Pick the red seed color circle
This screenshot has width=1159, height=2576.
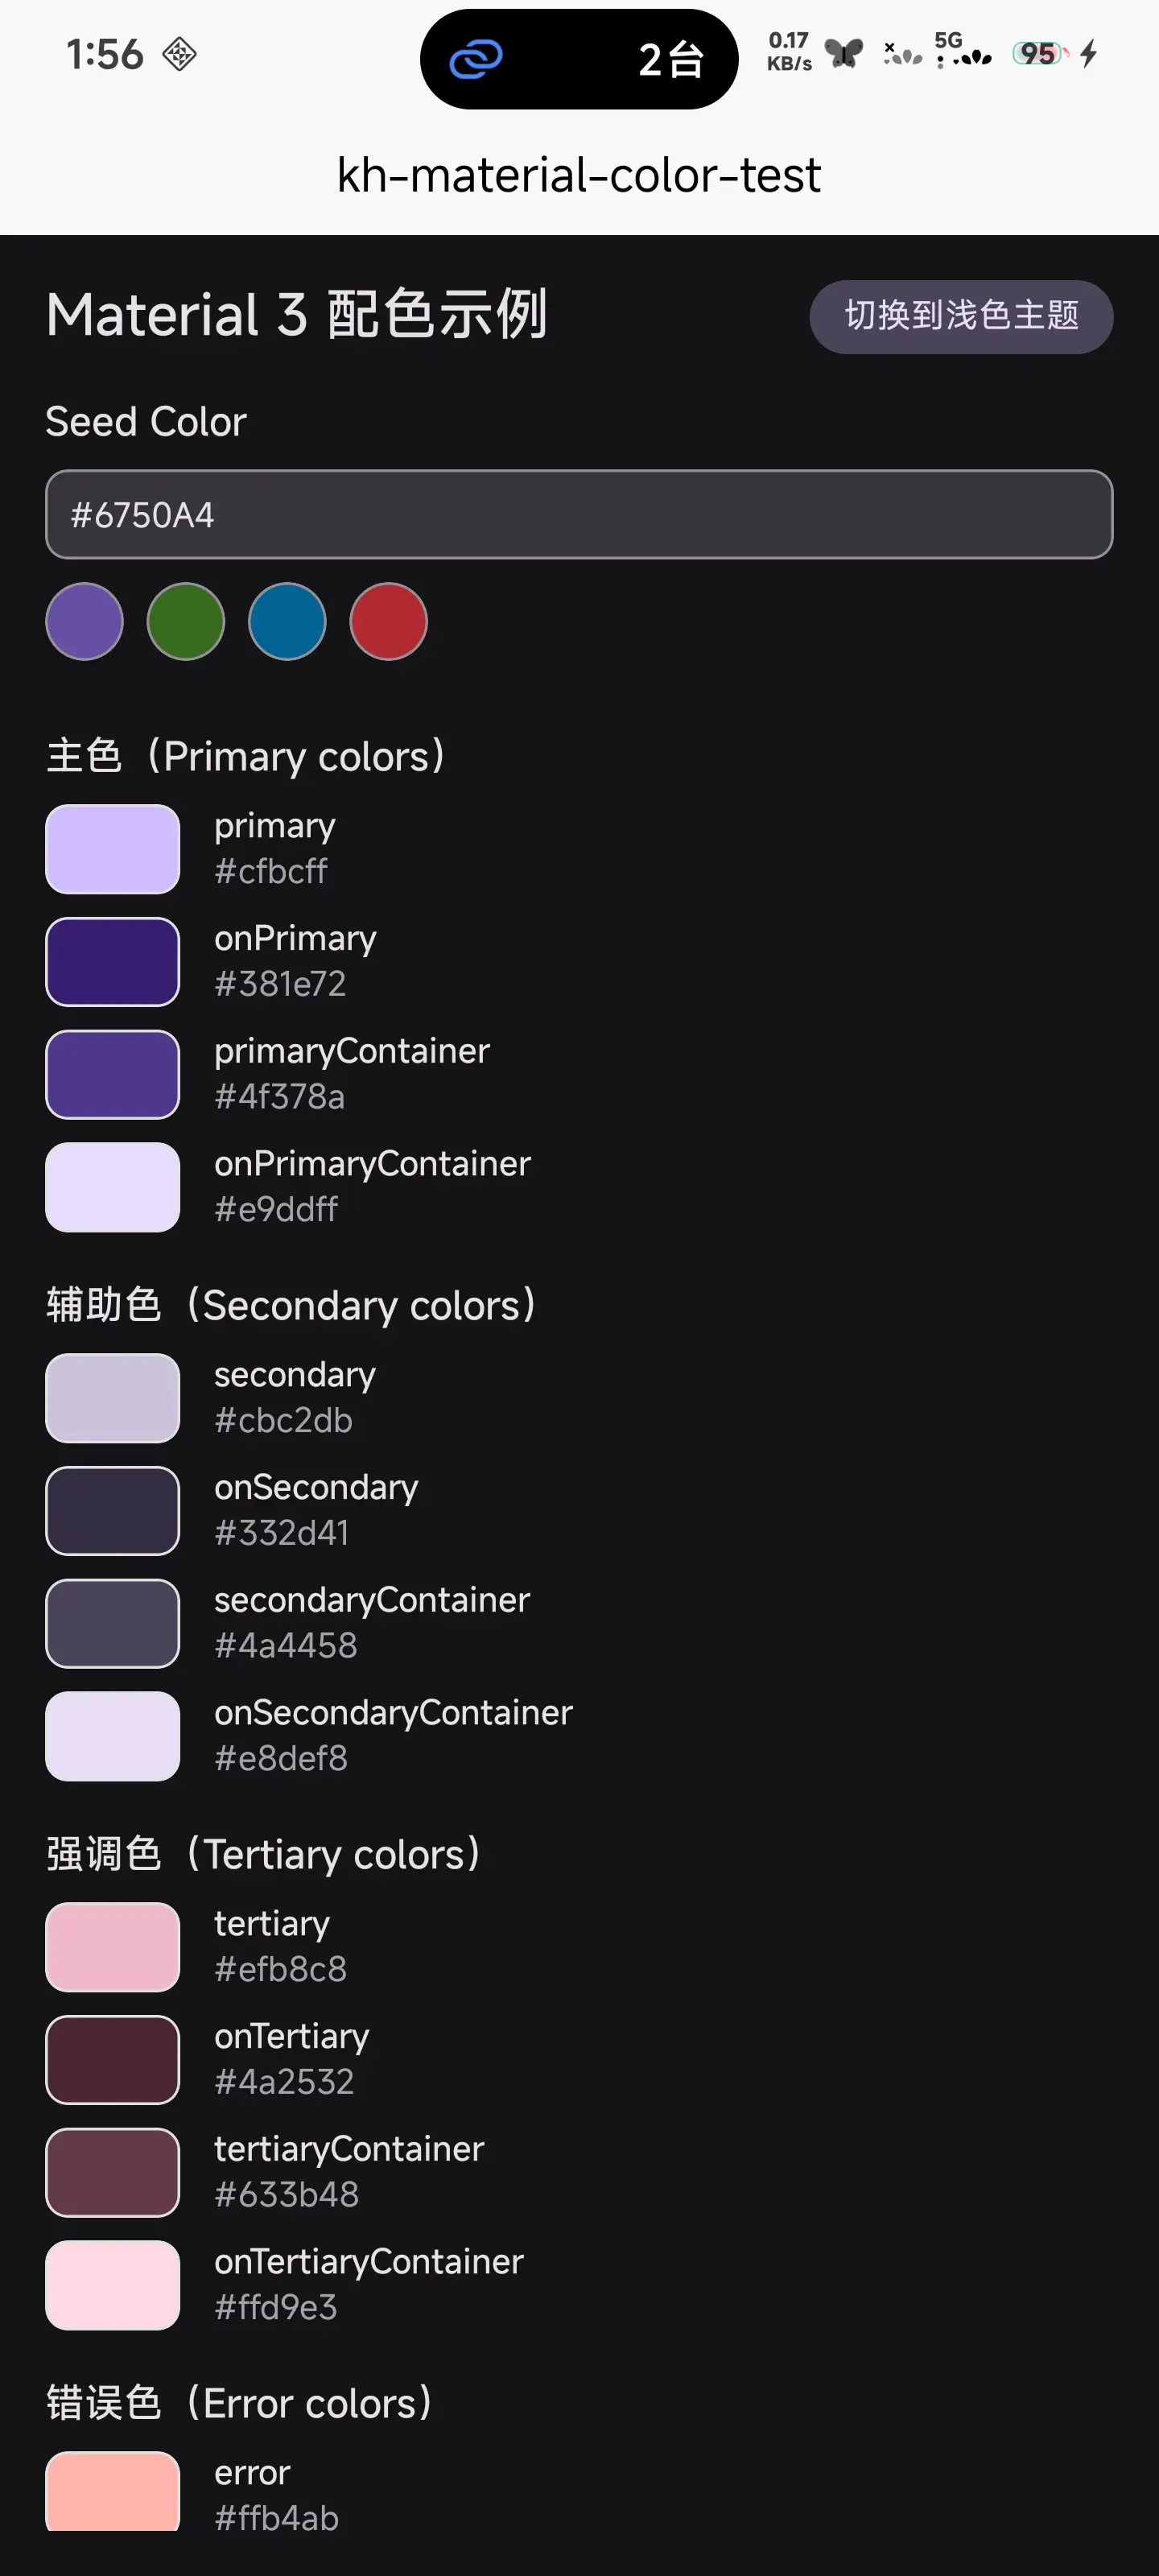pos(388,621)
